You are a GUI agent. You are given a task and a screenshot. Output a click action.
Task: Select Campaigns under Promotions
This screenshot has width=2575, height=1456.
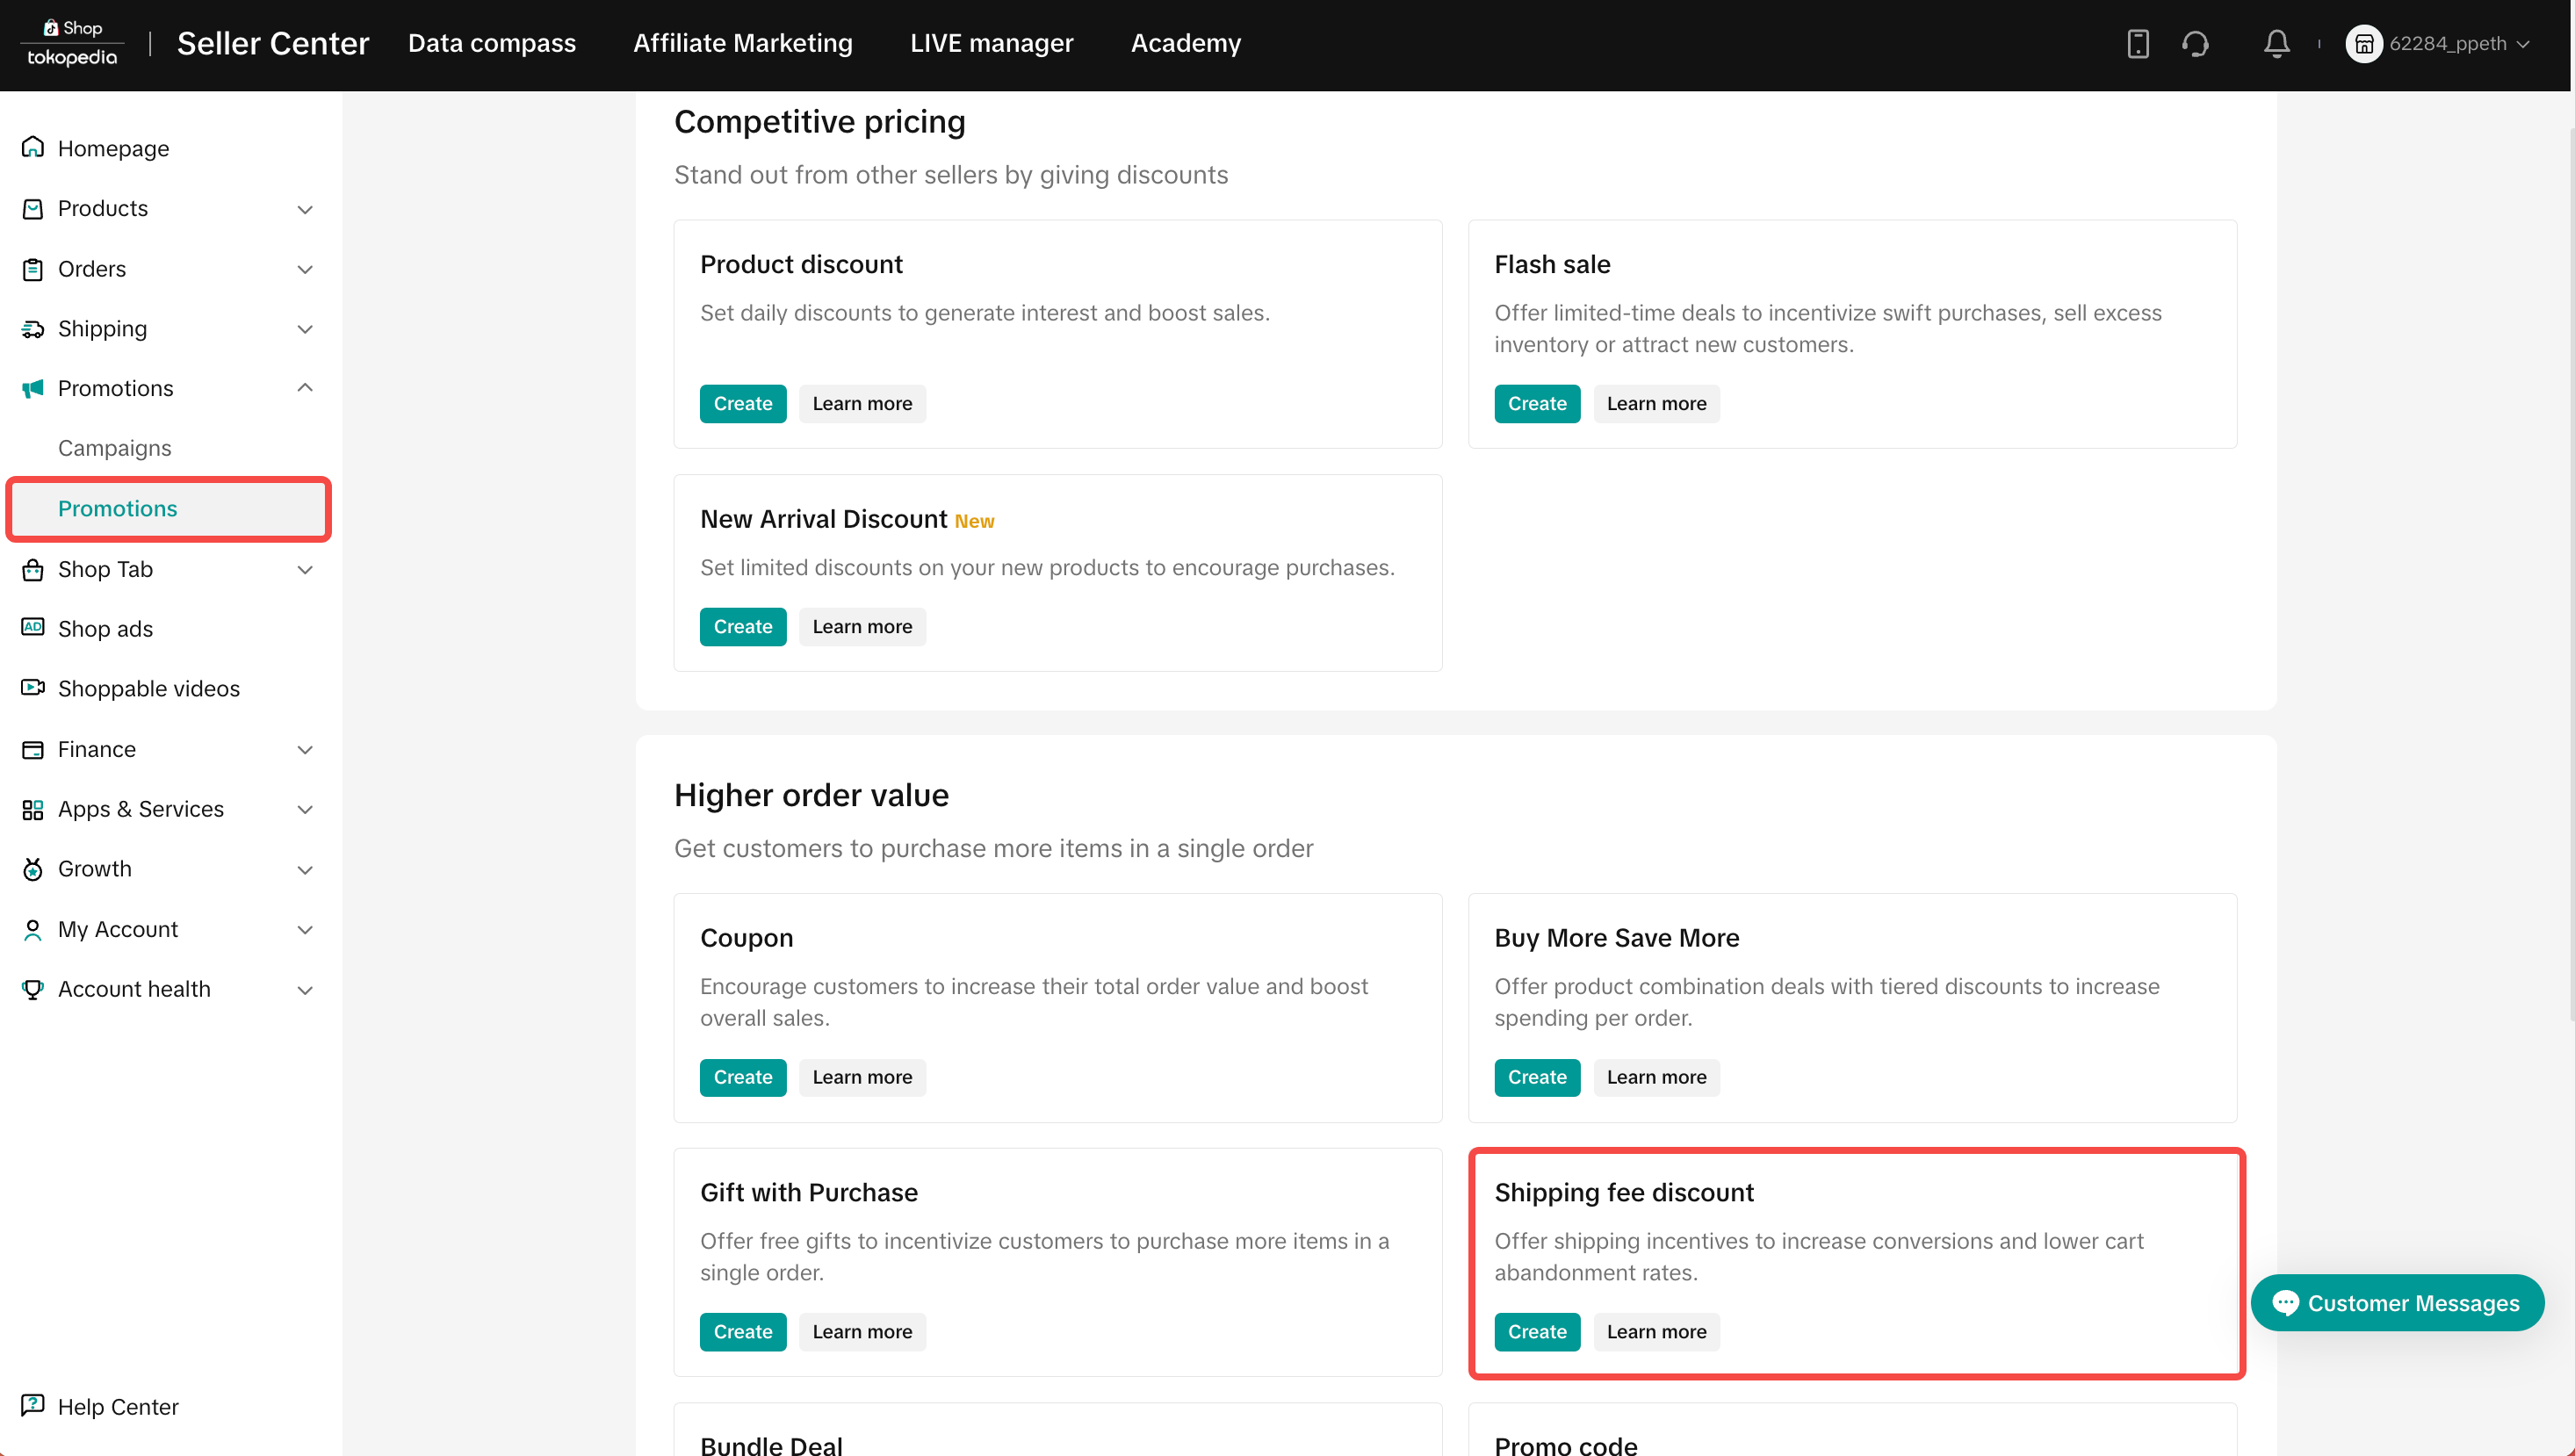point(114,448)
